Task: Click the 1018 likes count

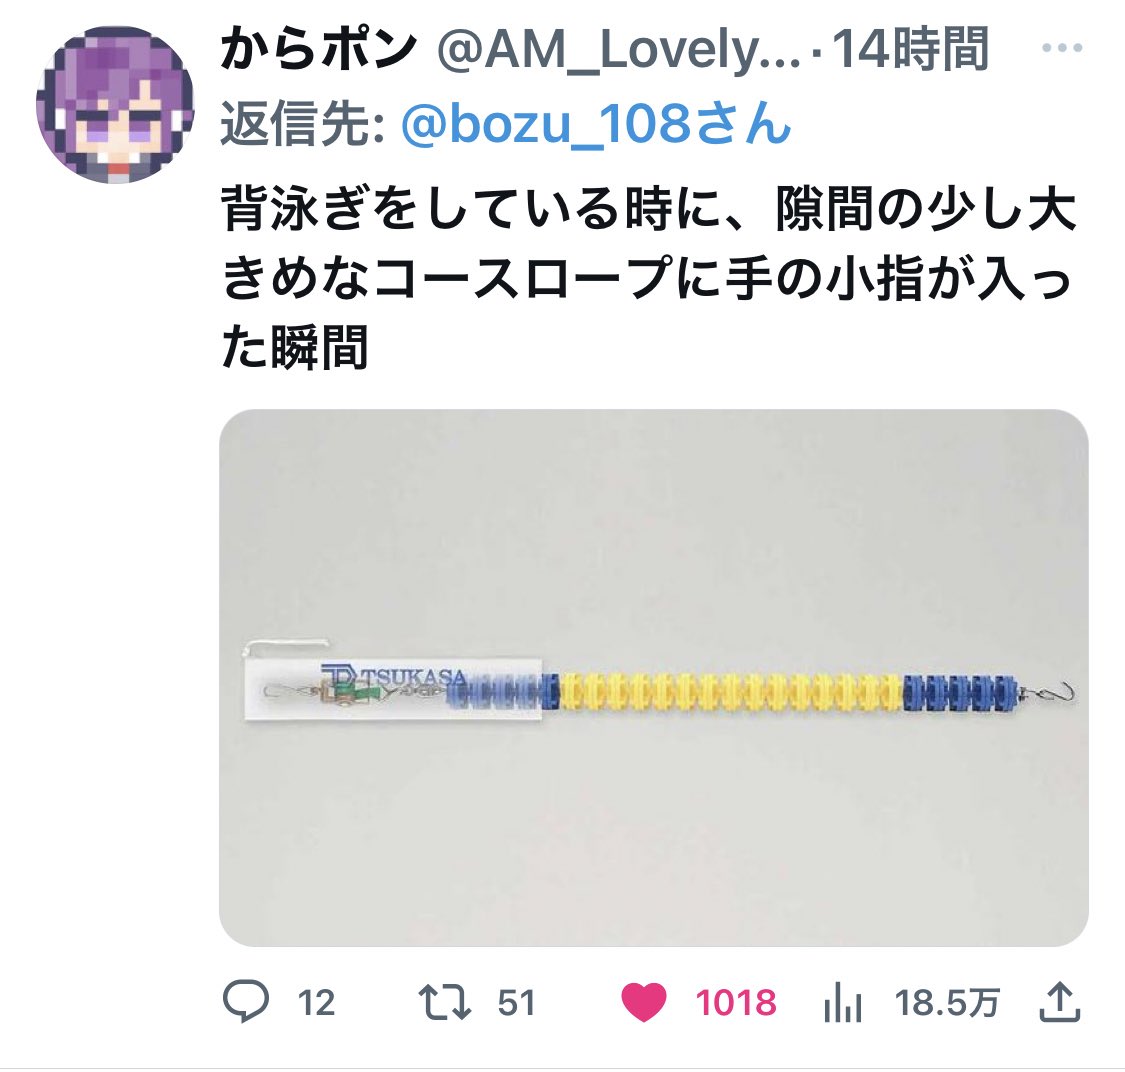Action: [736, 1003]
